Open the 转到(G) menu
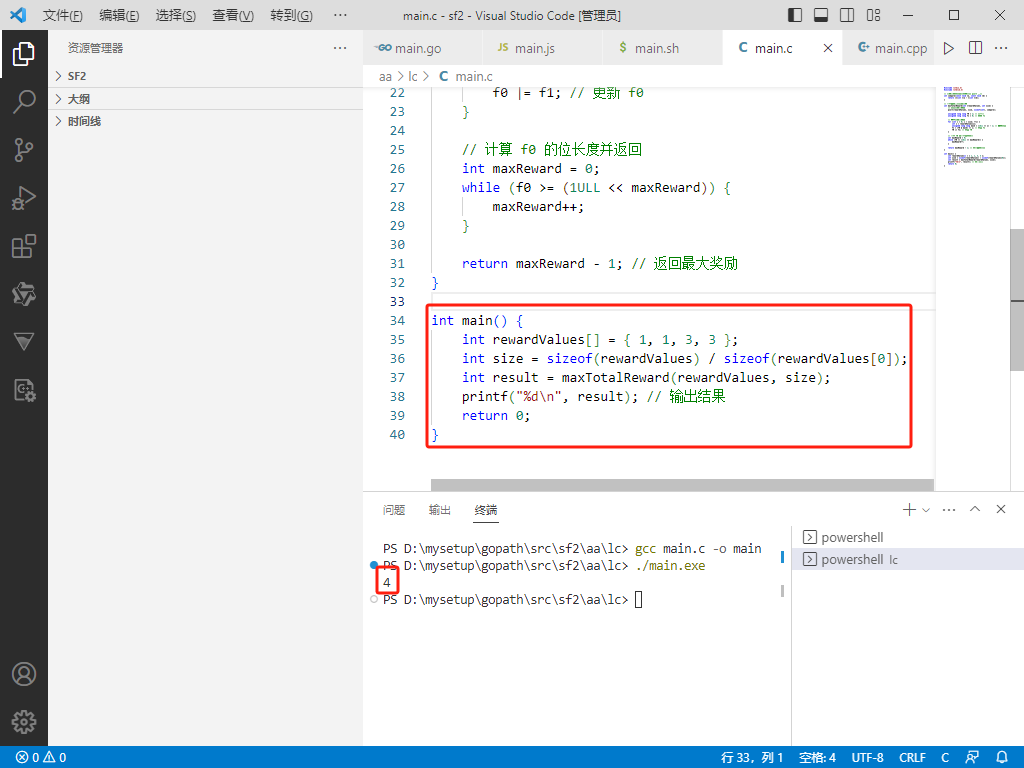This screenshot has width=1024, height=768. coord(291,15)
